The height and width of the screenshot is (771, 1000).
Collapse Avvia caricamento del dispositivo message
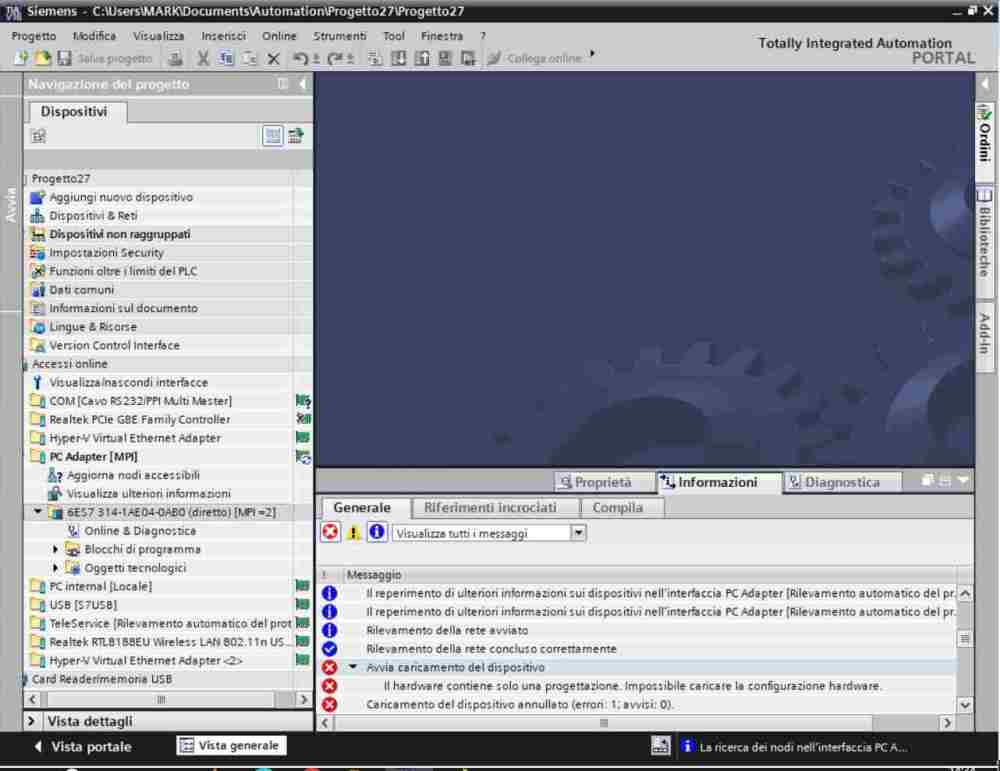pos(353,667)
